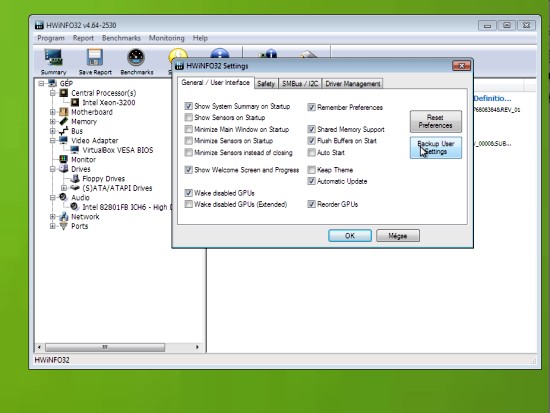Collapse the Central Processor(s) node

[x=53, y=93]
